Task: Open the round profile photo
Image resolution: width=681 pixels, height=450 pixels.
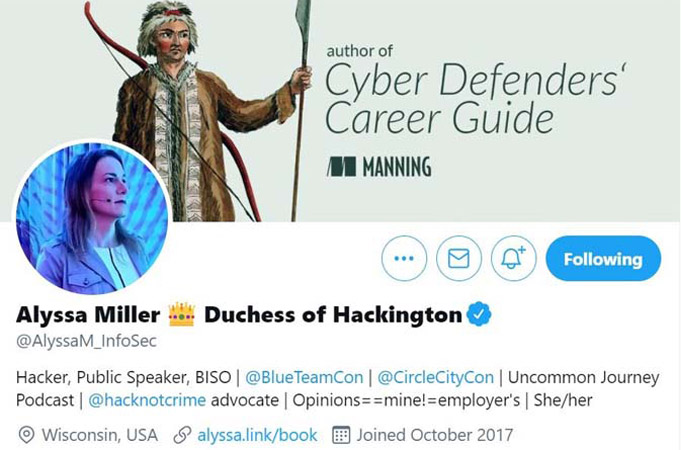Action: pos(92,219)
